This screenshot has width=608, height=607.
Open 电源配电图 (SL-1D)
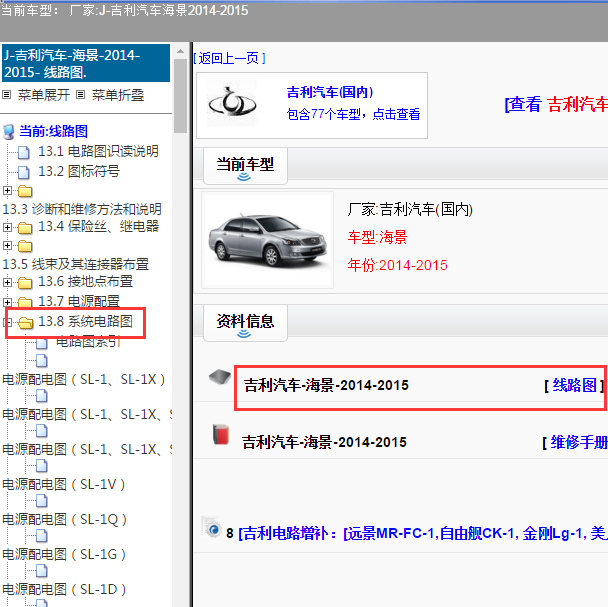[x=64, y=589]
